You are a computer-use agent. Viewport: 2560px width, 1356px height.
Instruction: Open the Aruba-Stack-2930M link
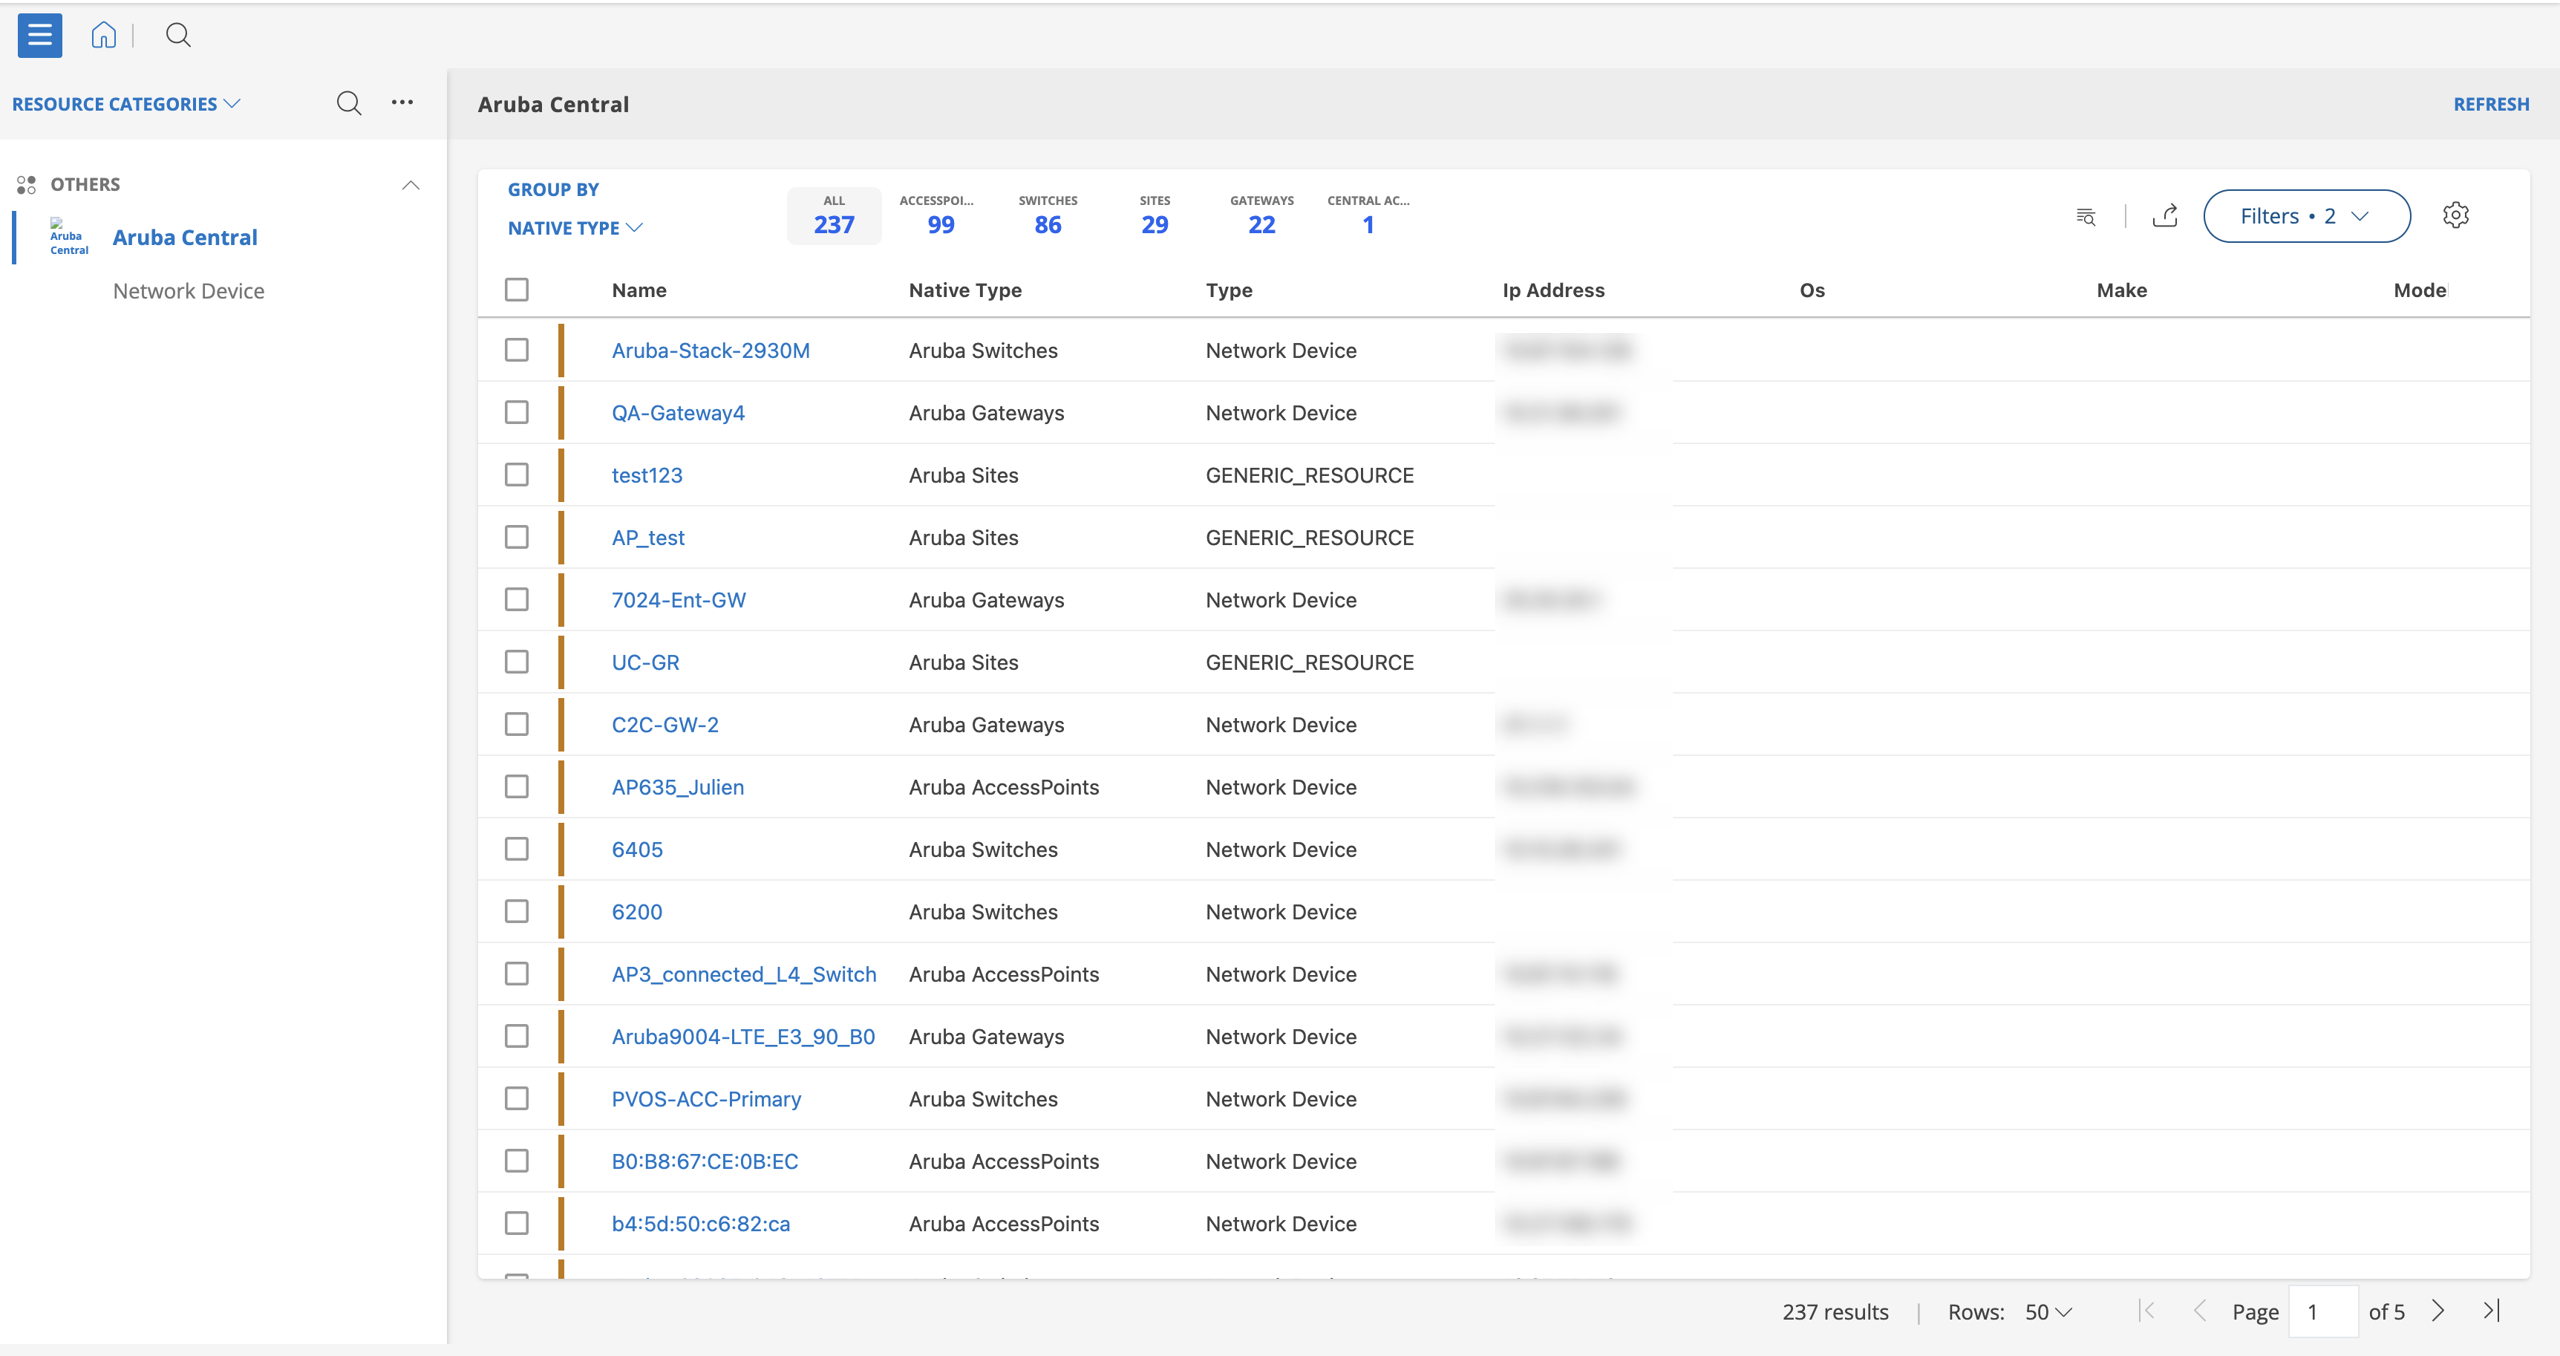tap(710, 350)
